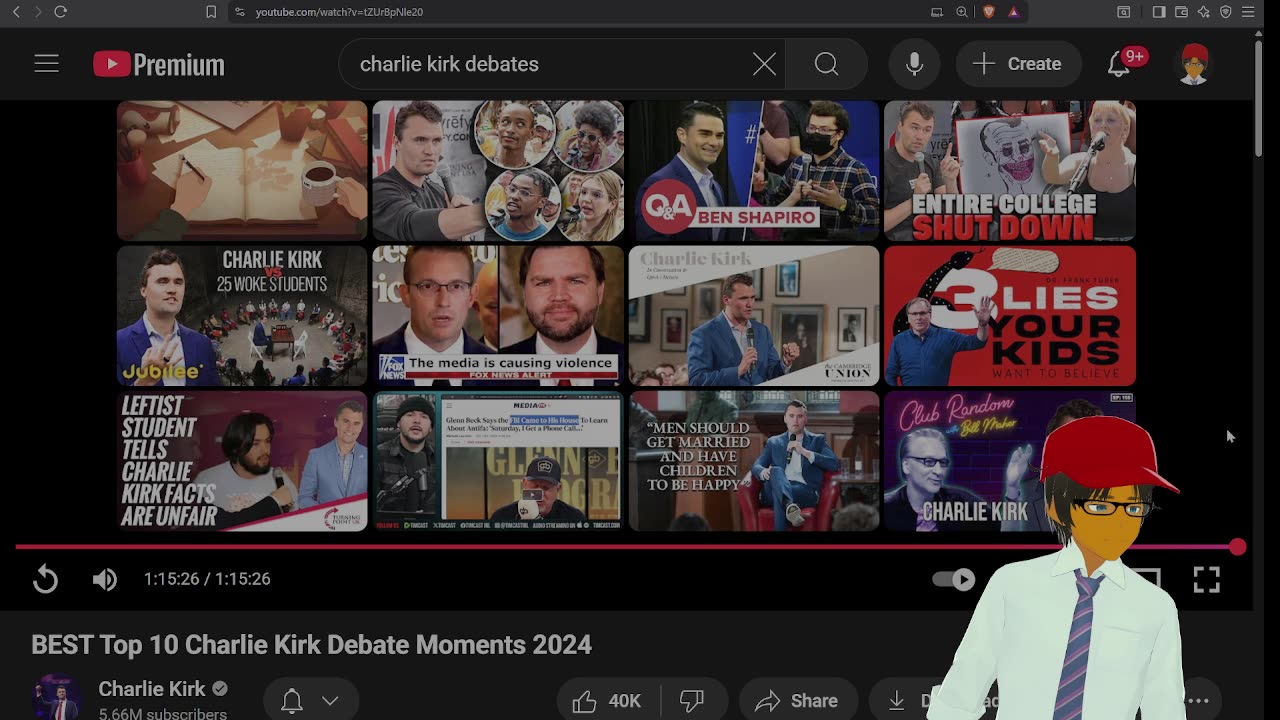Toggle the autoplay switch
Screen dimensions: 1280x720
[x=953, y=579]
